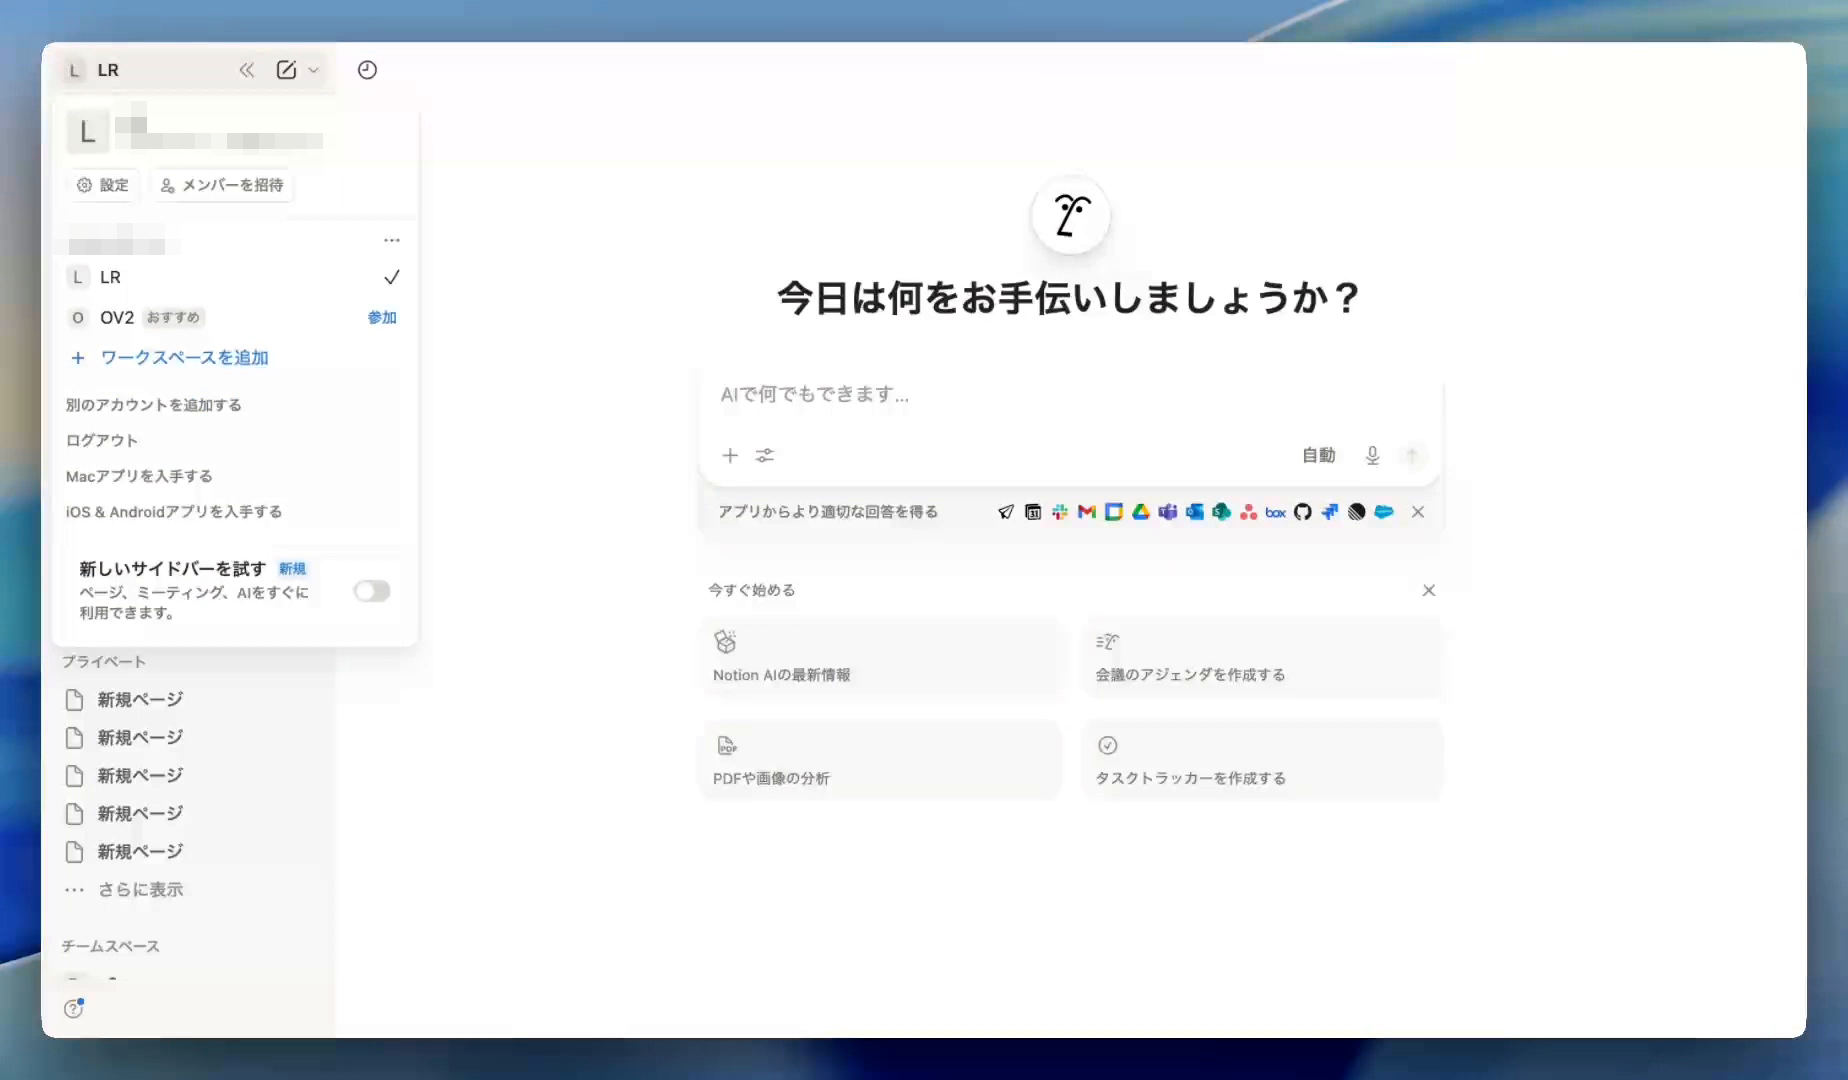Open the 会議のアジェンダを作成する card
1848x1080 pixels.
tap(1262, 657)
